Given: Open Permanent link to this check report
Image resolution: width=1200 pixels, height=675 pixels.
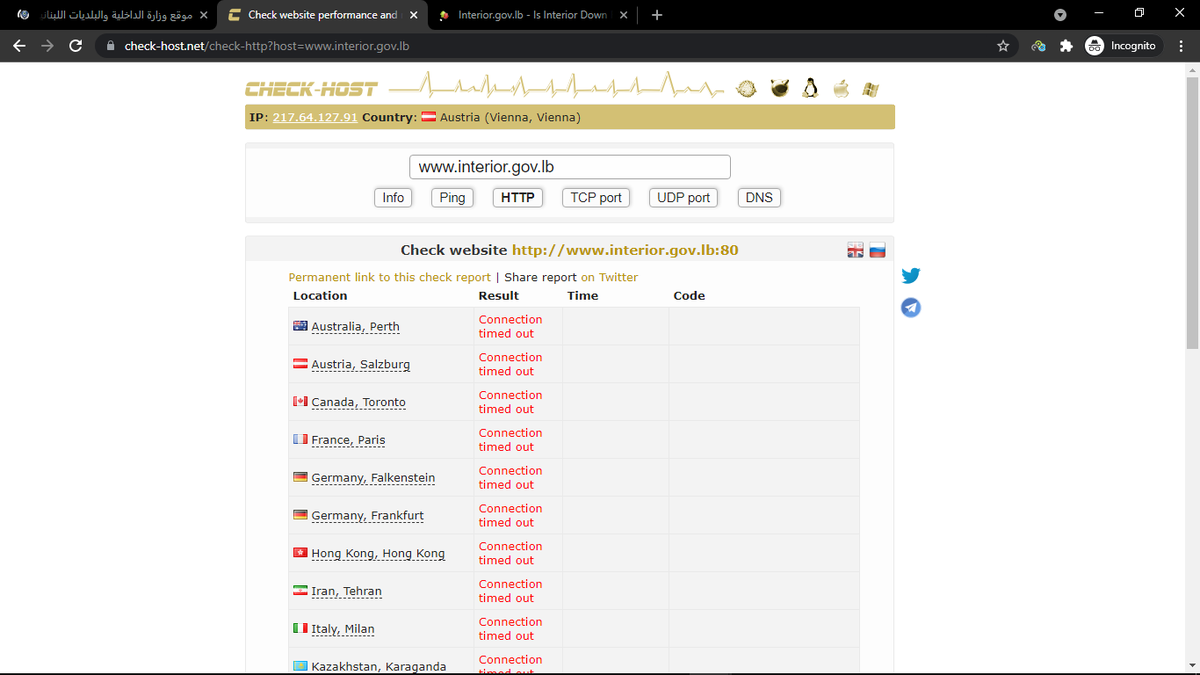Looking at the screenshot, I should coord(390,278).
